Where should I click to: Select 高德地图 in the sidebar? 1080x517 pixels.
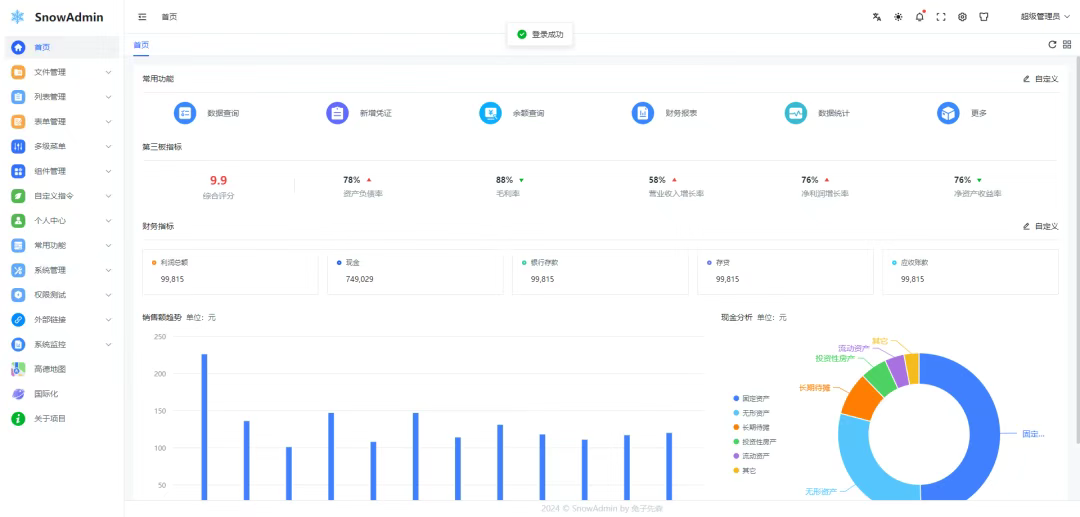(50, 369)
